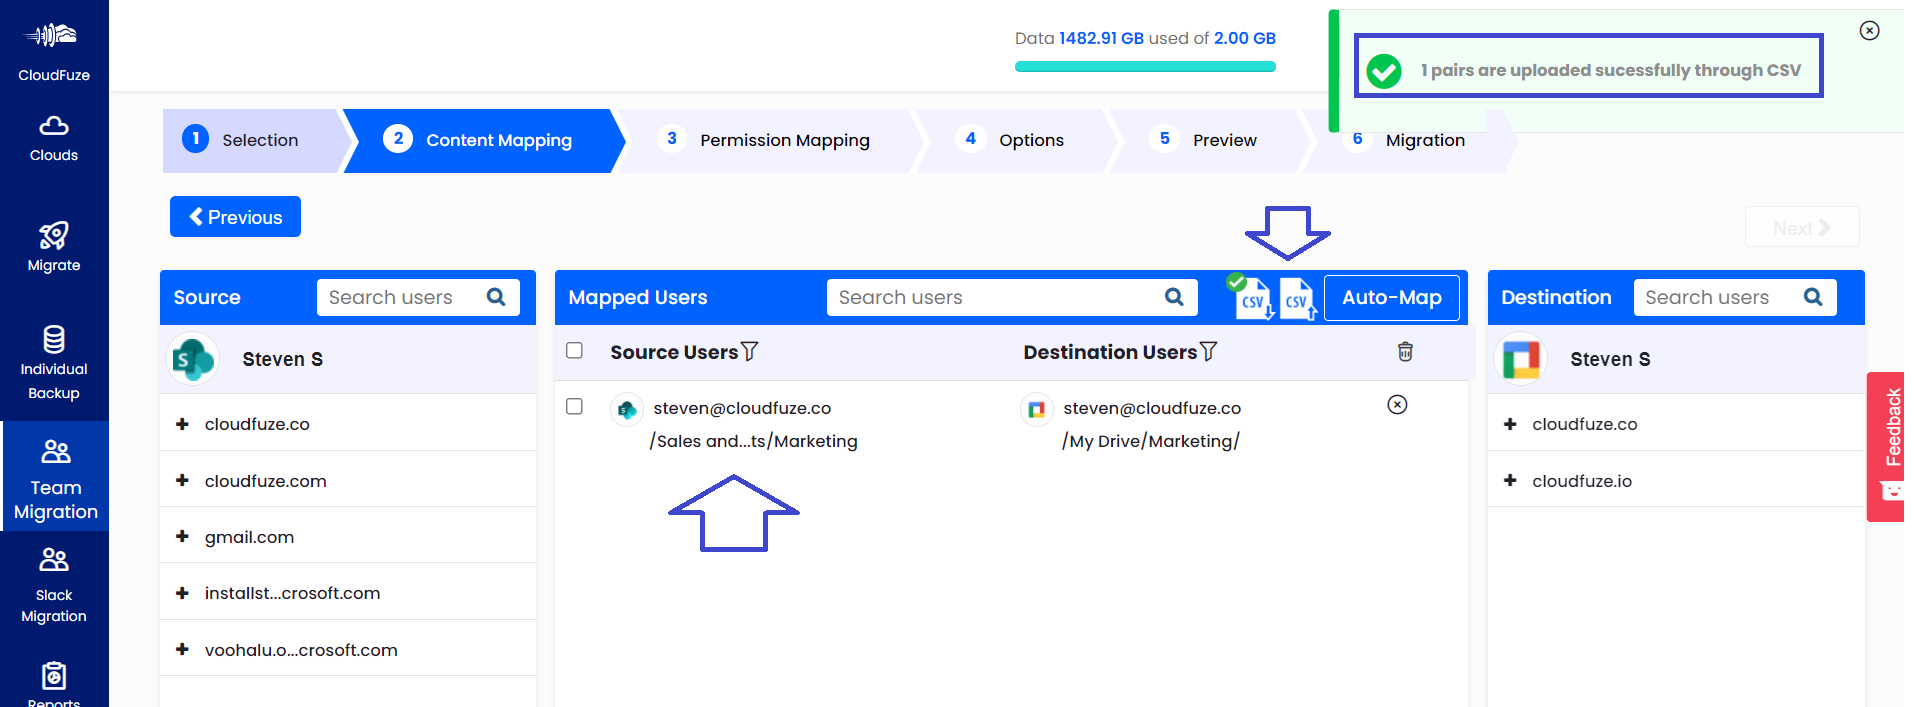Click the 1482.91 GB data value
Screen dimensions: 1914x707
pyautogui.click(x=1101, y=38)
